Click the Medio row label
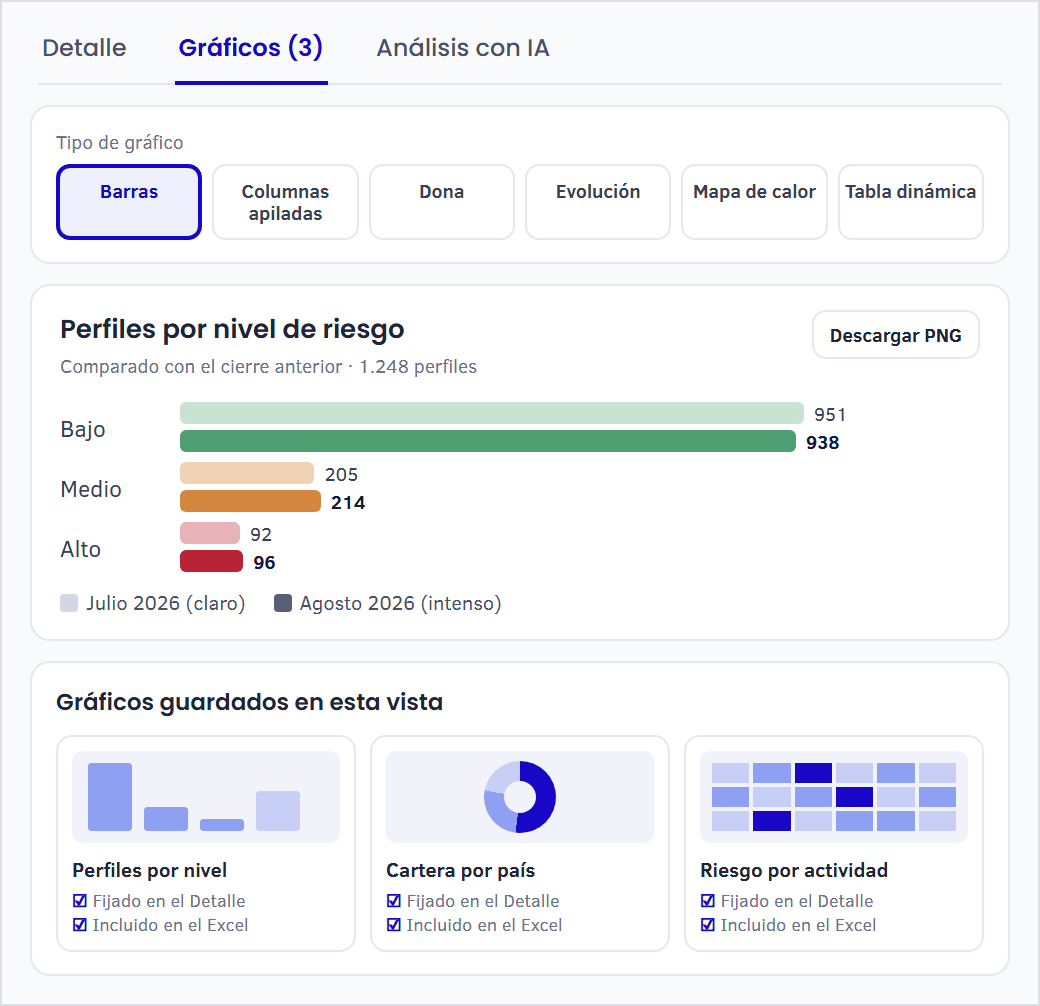1040x1006 pixels. [91, 489]
